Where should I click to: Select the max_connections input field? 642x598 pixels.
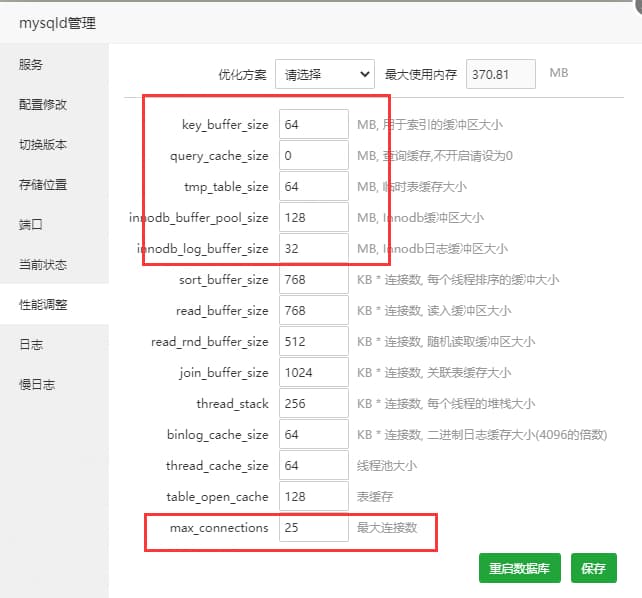313,528
